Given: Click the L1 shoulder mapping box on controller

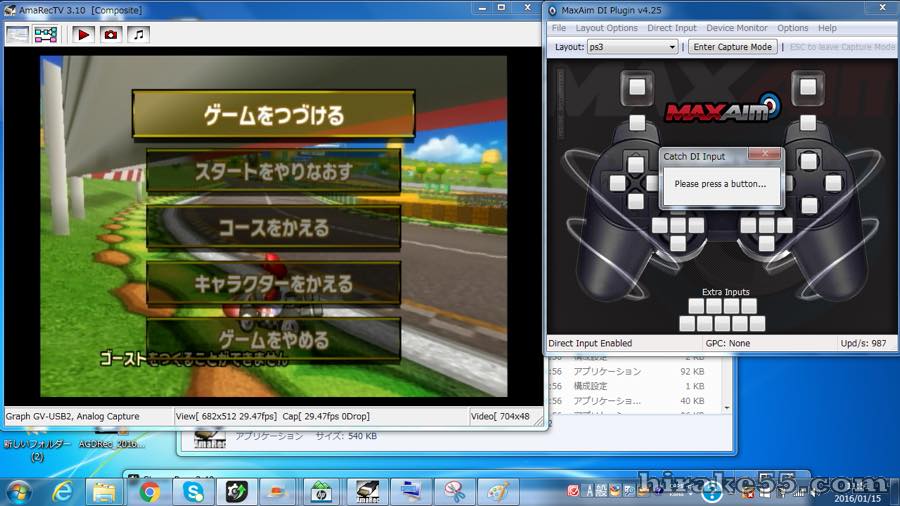Looking at the screenshot, I should click(637, 123).
